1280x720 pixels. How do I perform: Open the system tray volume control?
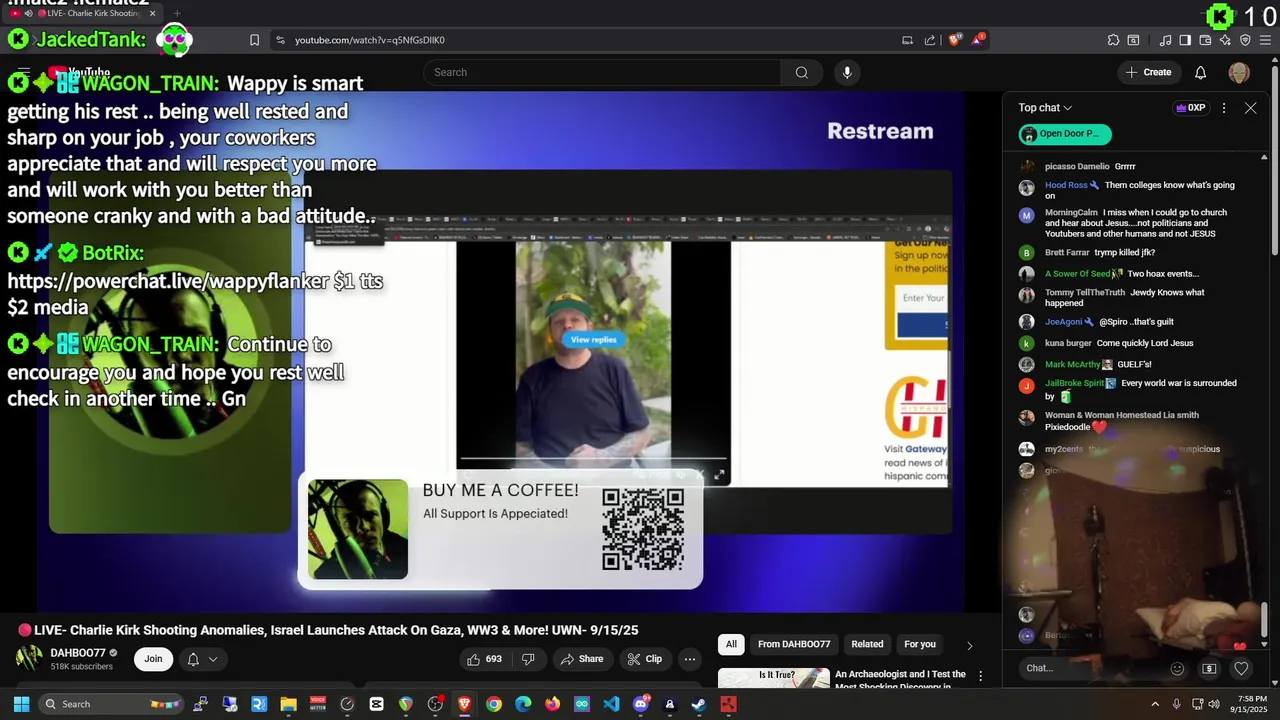1214,704
